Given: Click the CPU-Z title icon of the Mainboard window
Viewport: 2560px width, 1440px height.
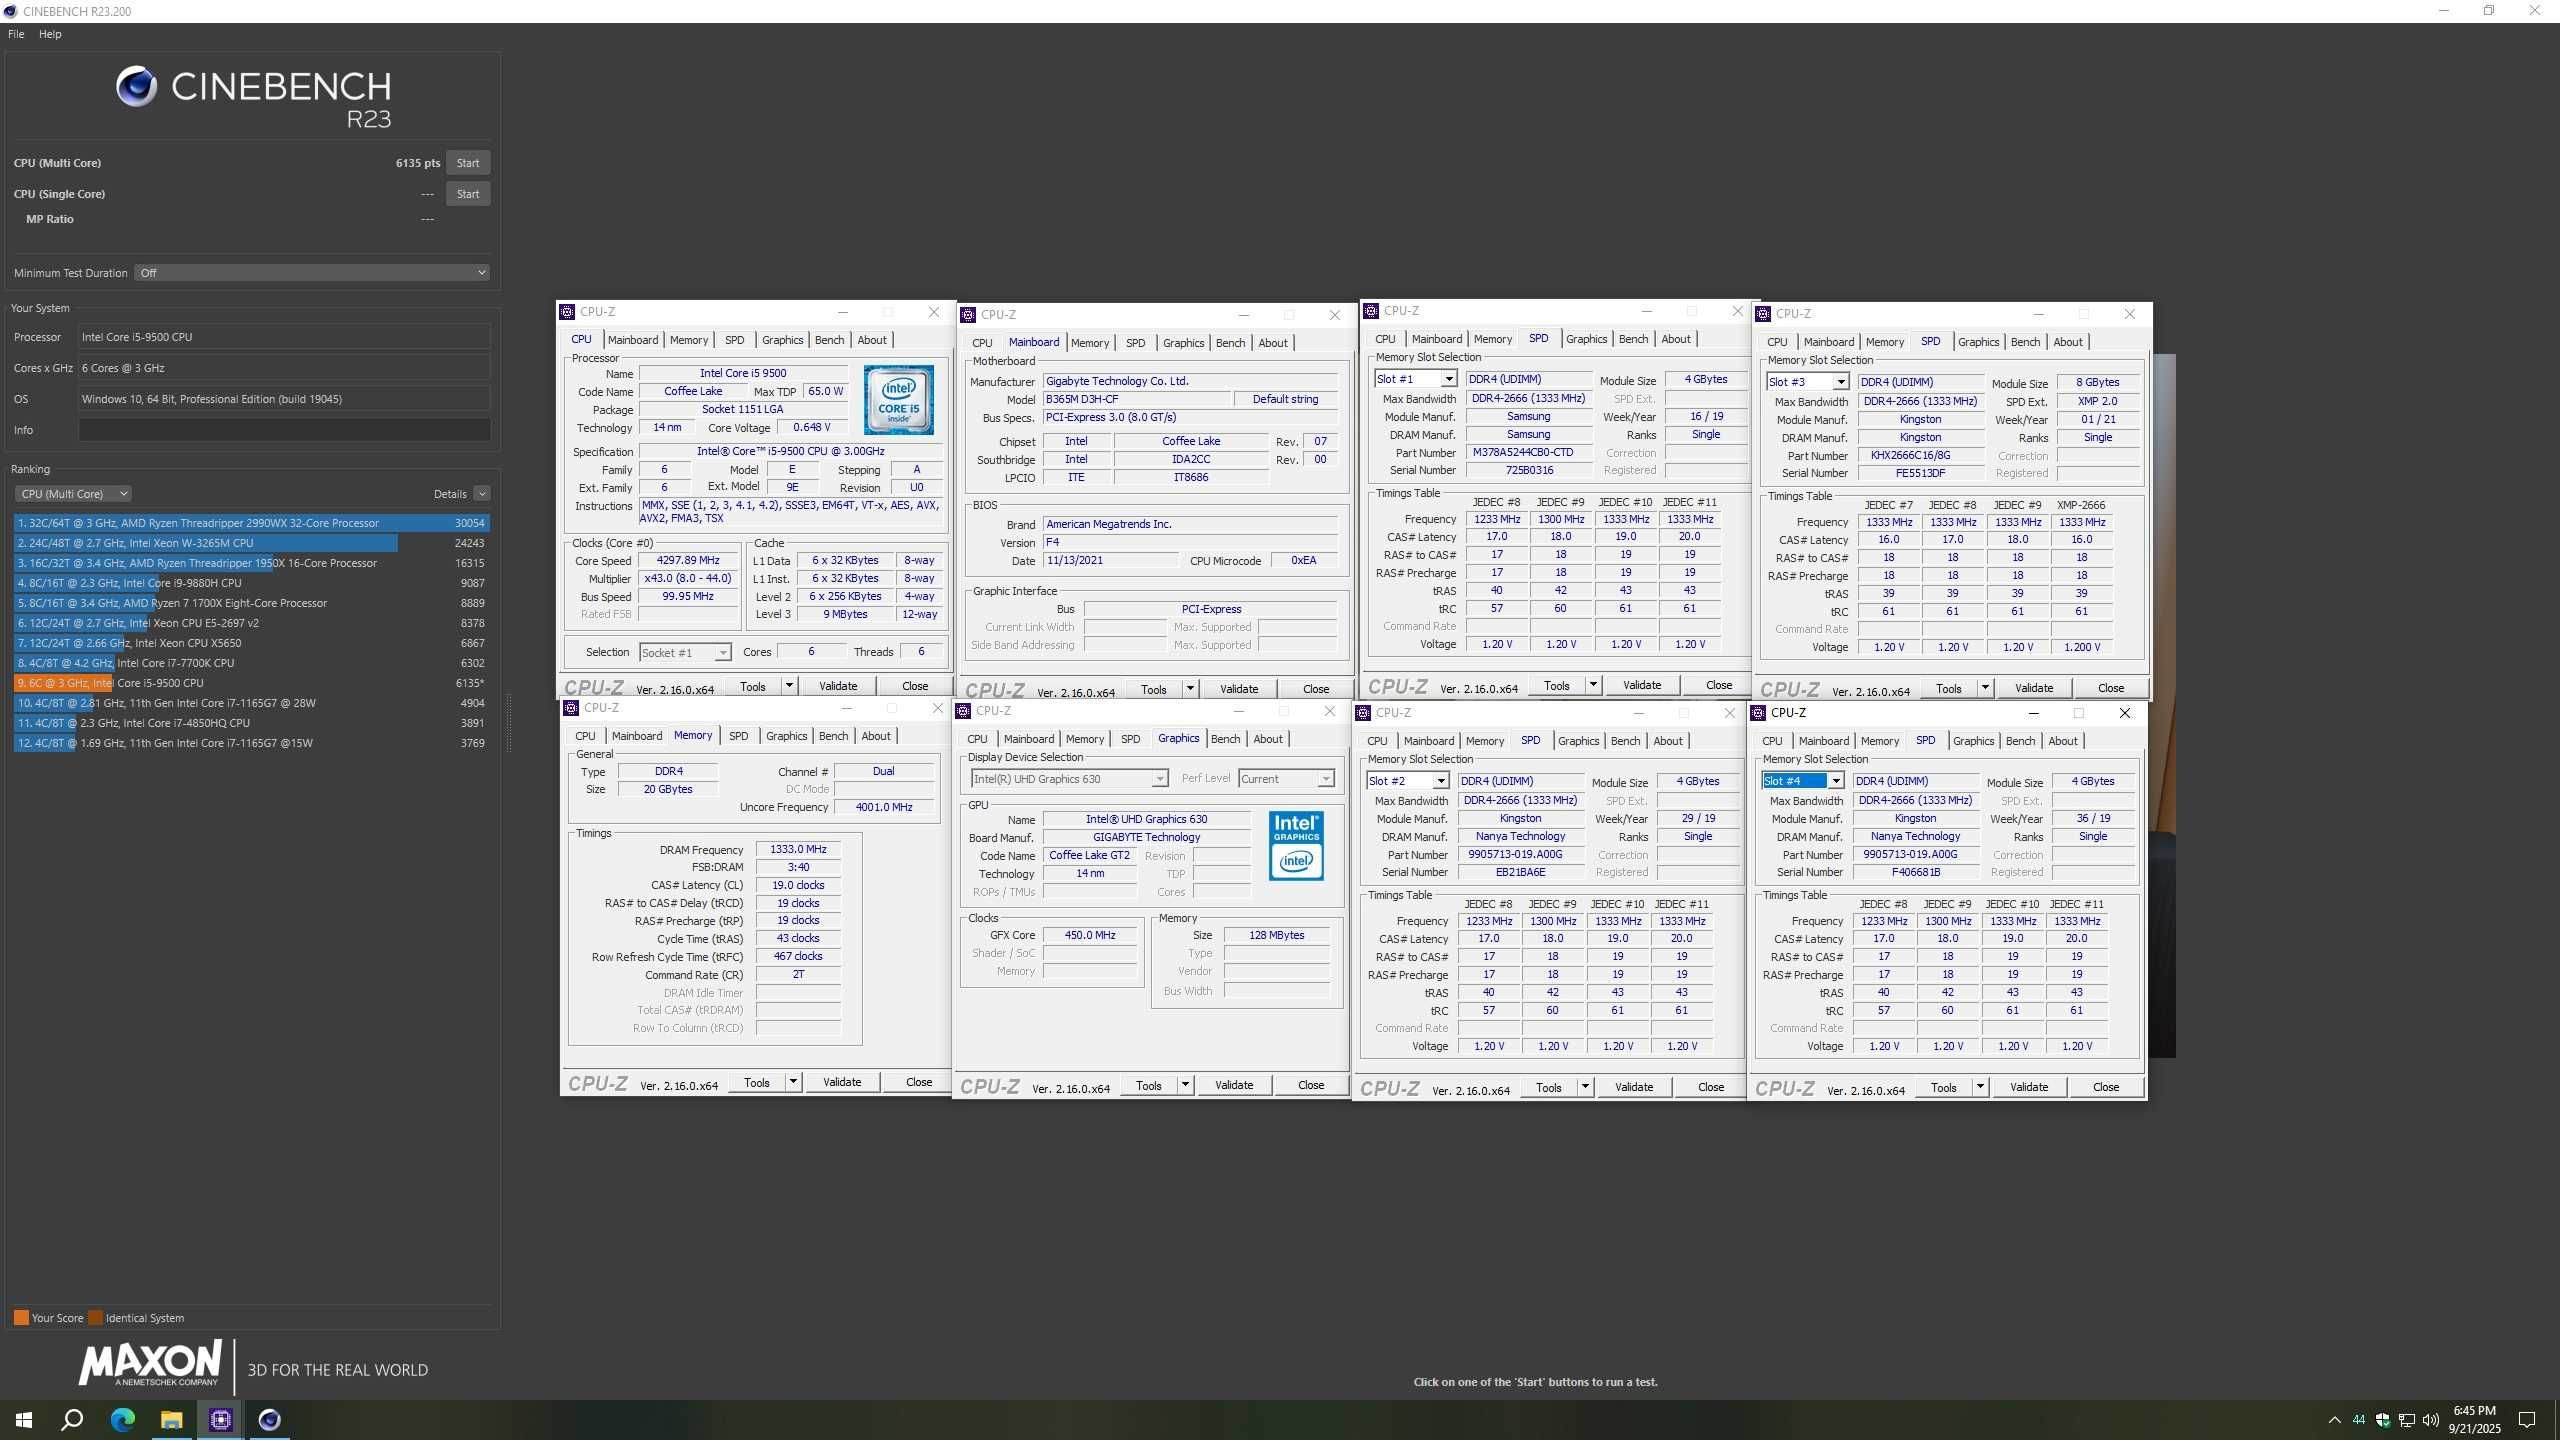Looking at the screenshot, I should 967,315.
